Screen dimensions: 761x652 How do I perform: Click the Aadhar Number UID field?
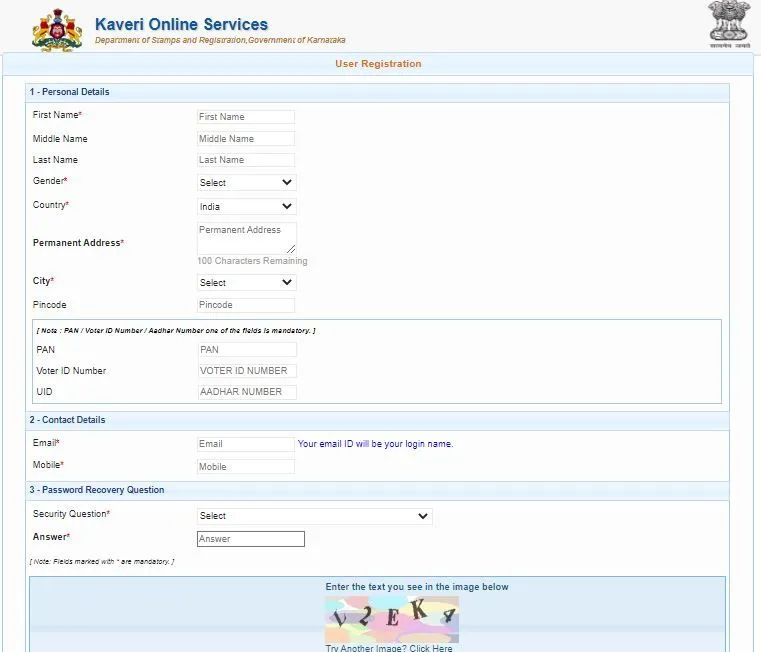pyautogui.click(x=247, y=392)
